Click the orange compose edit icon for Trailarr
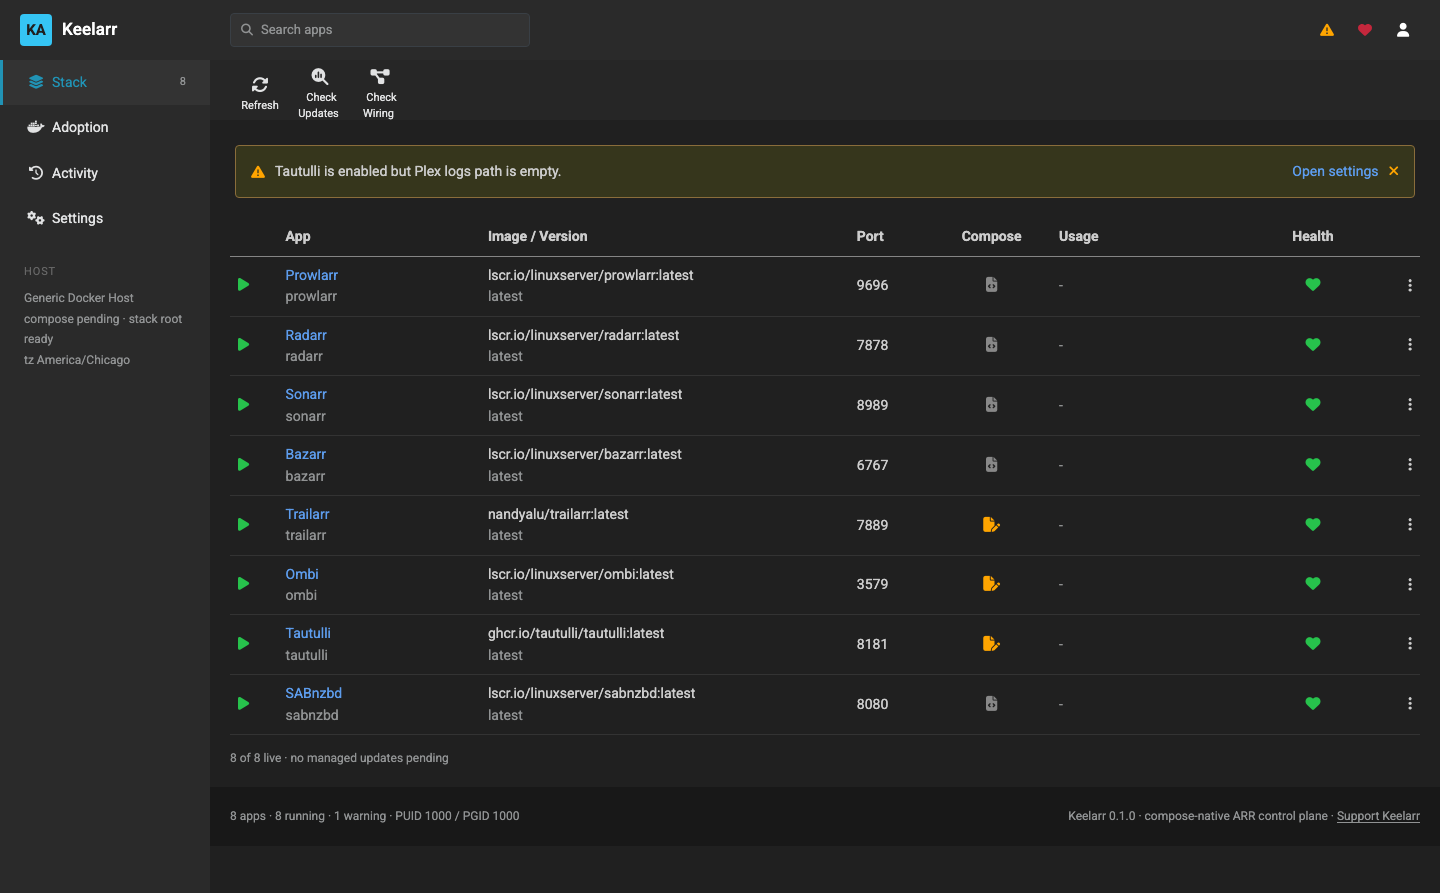The image size is (1440, 893). [991, 524]
